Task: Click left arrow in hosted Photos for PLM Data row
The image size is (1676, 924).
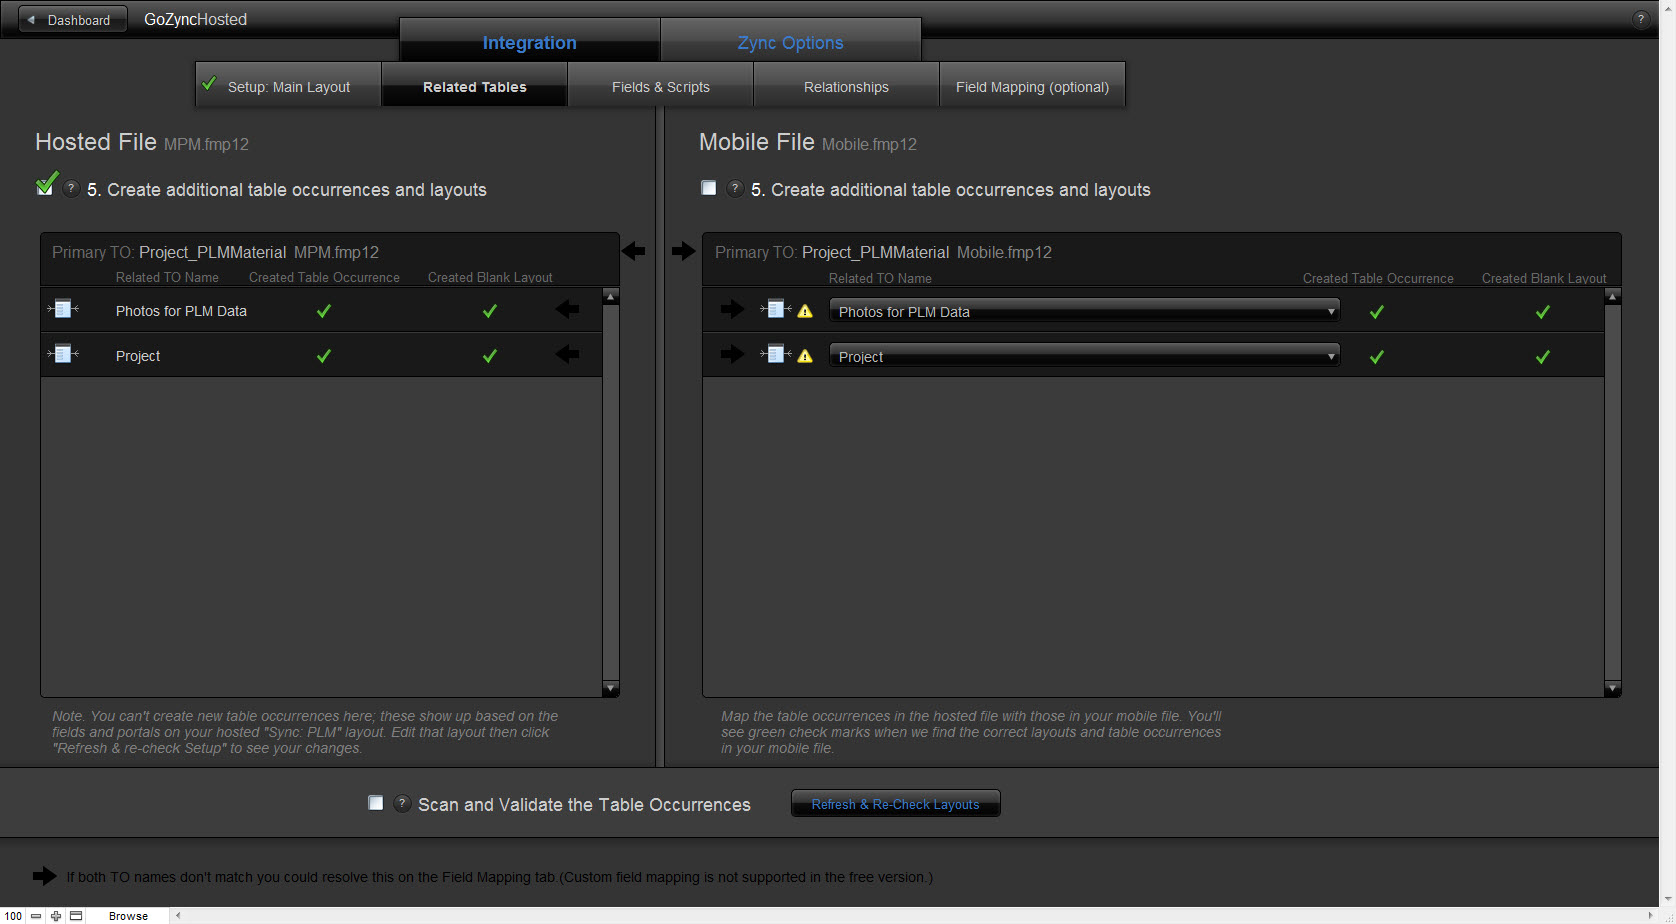Action: click(568, 309)
